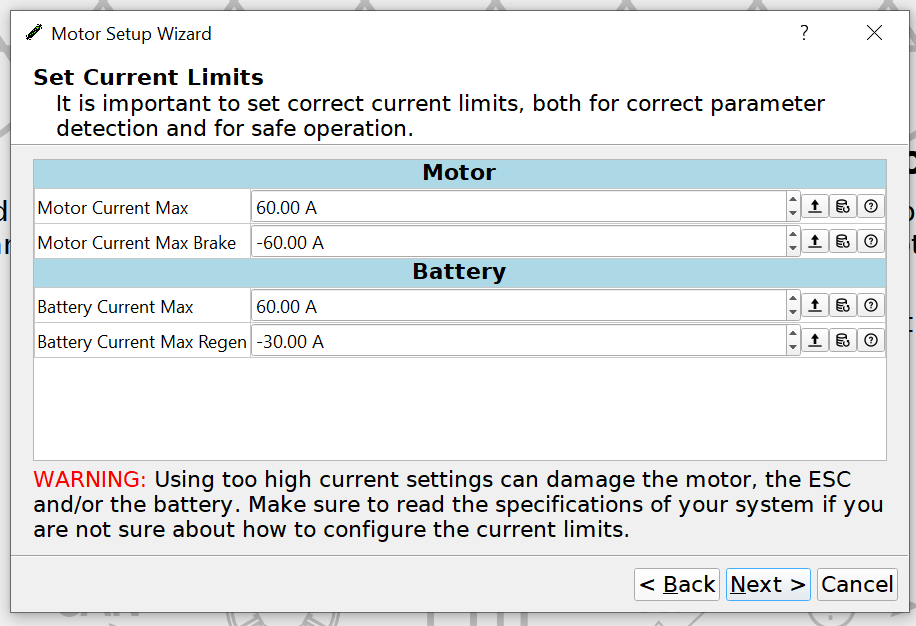Go to the Next wizard page
The width and height of the screenshot is (916, 626).
coord(768,584)
